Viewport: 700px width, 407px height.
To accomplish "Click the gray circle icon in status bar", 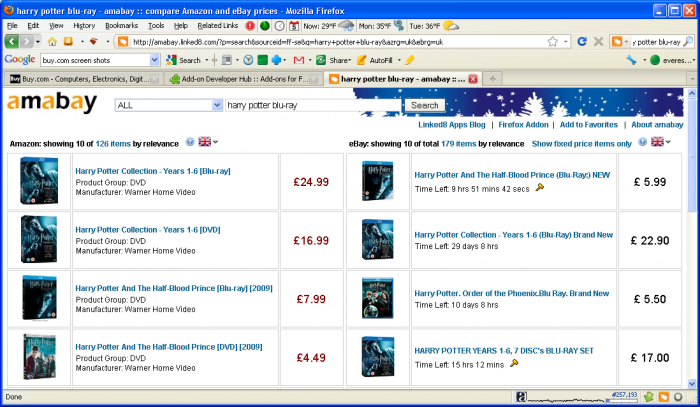I will point(679,396).
